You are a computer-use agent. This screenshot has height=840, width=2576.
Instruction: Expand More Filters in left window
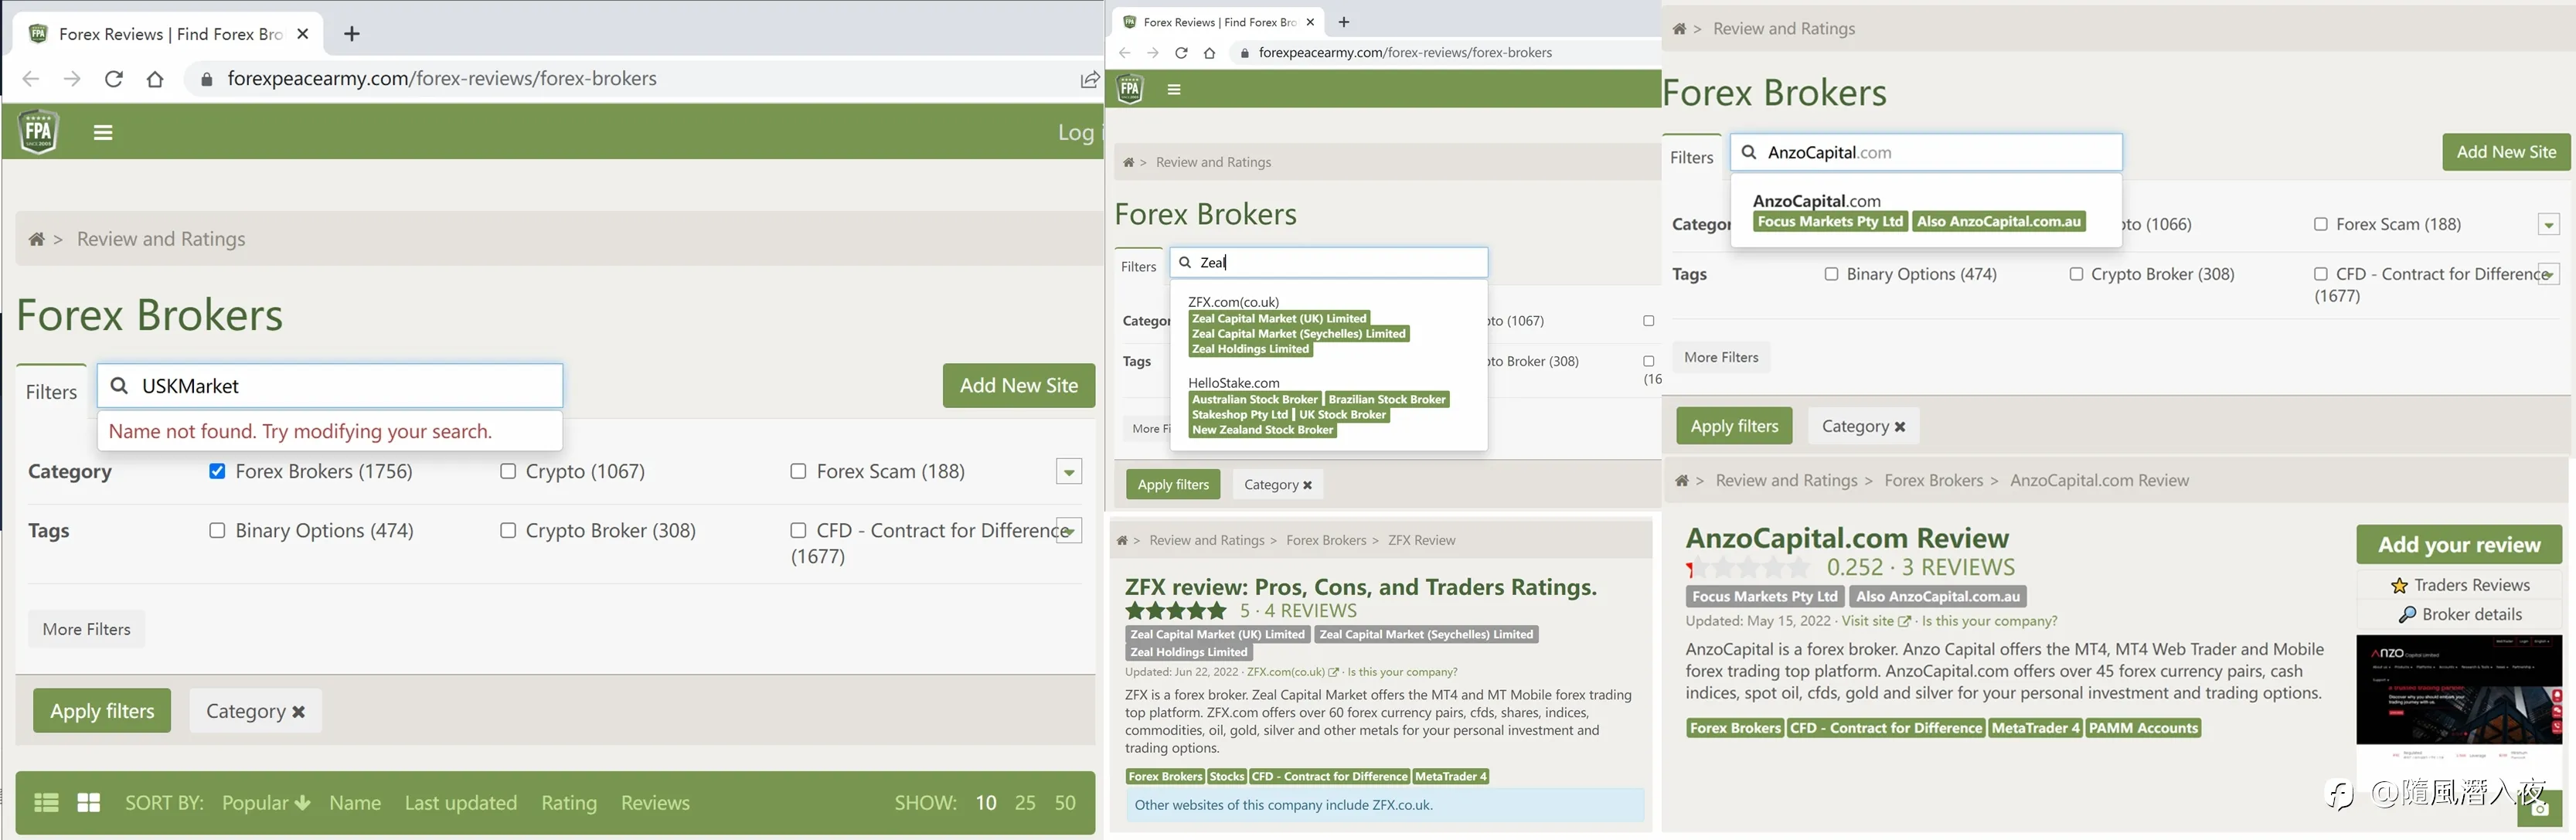87,629
